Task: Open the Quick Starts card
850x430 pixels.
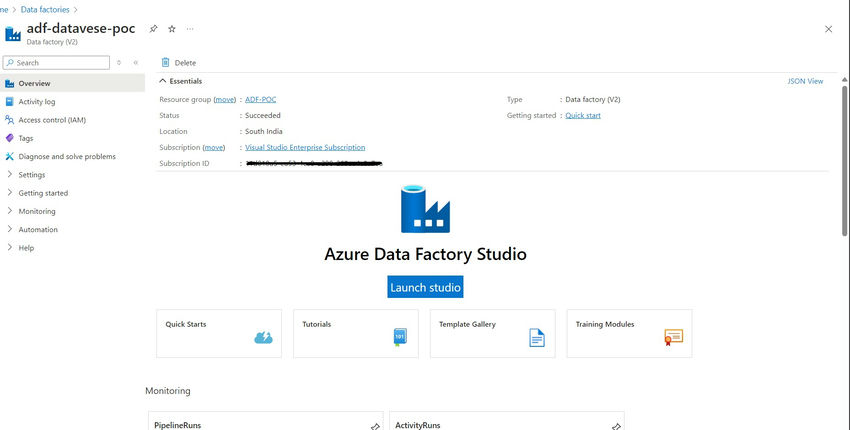Action: [219, 333]
